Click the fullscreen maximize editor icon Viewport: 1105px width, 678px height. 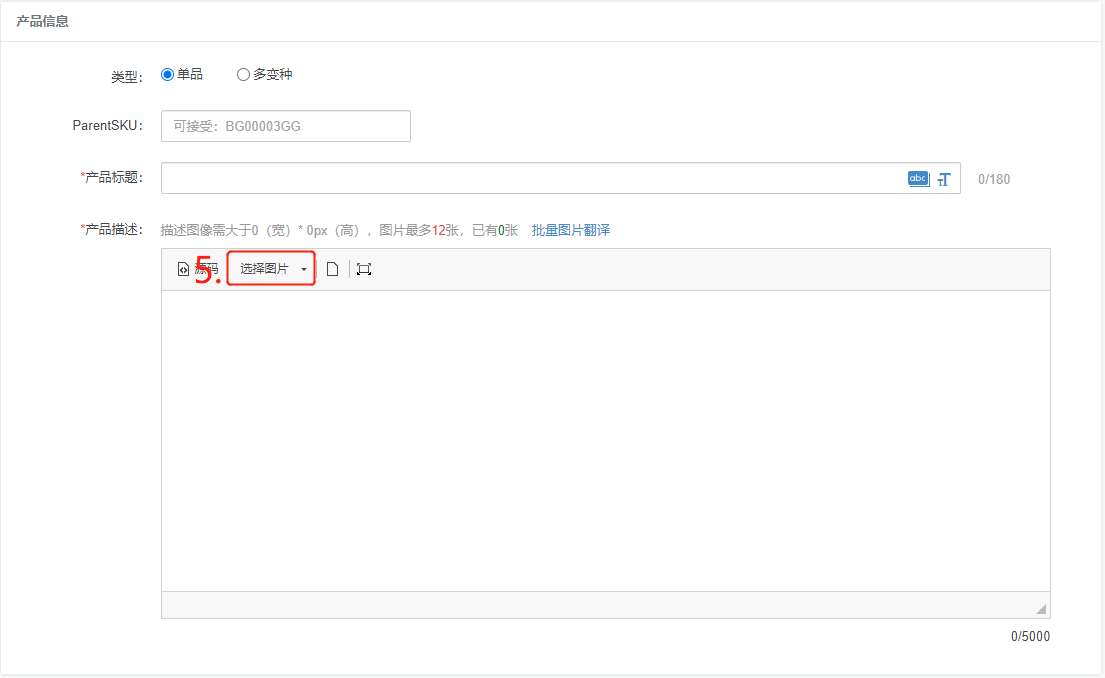pos(364,269)
